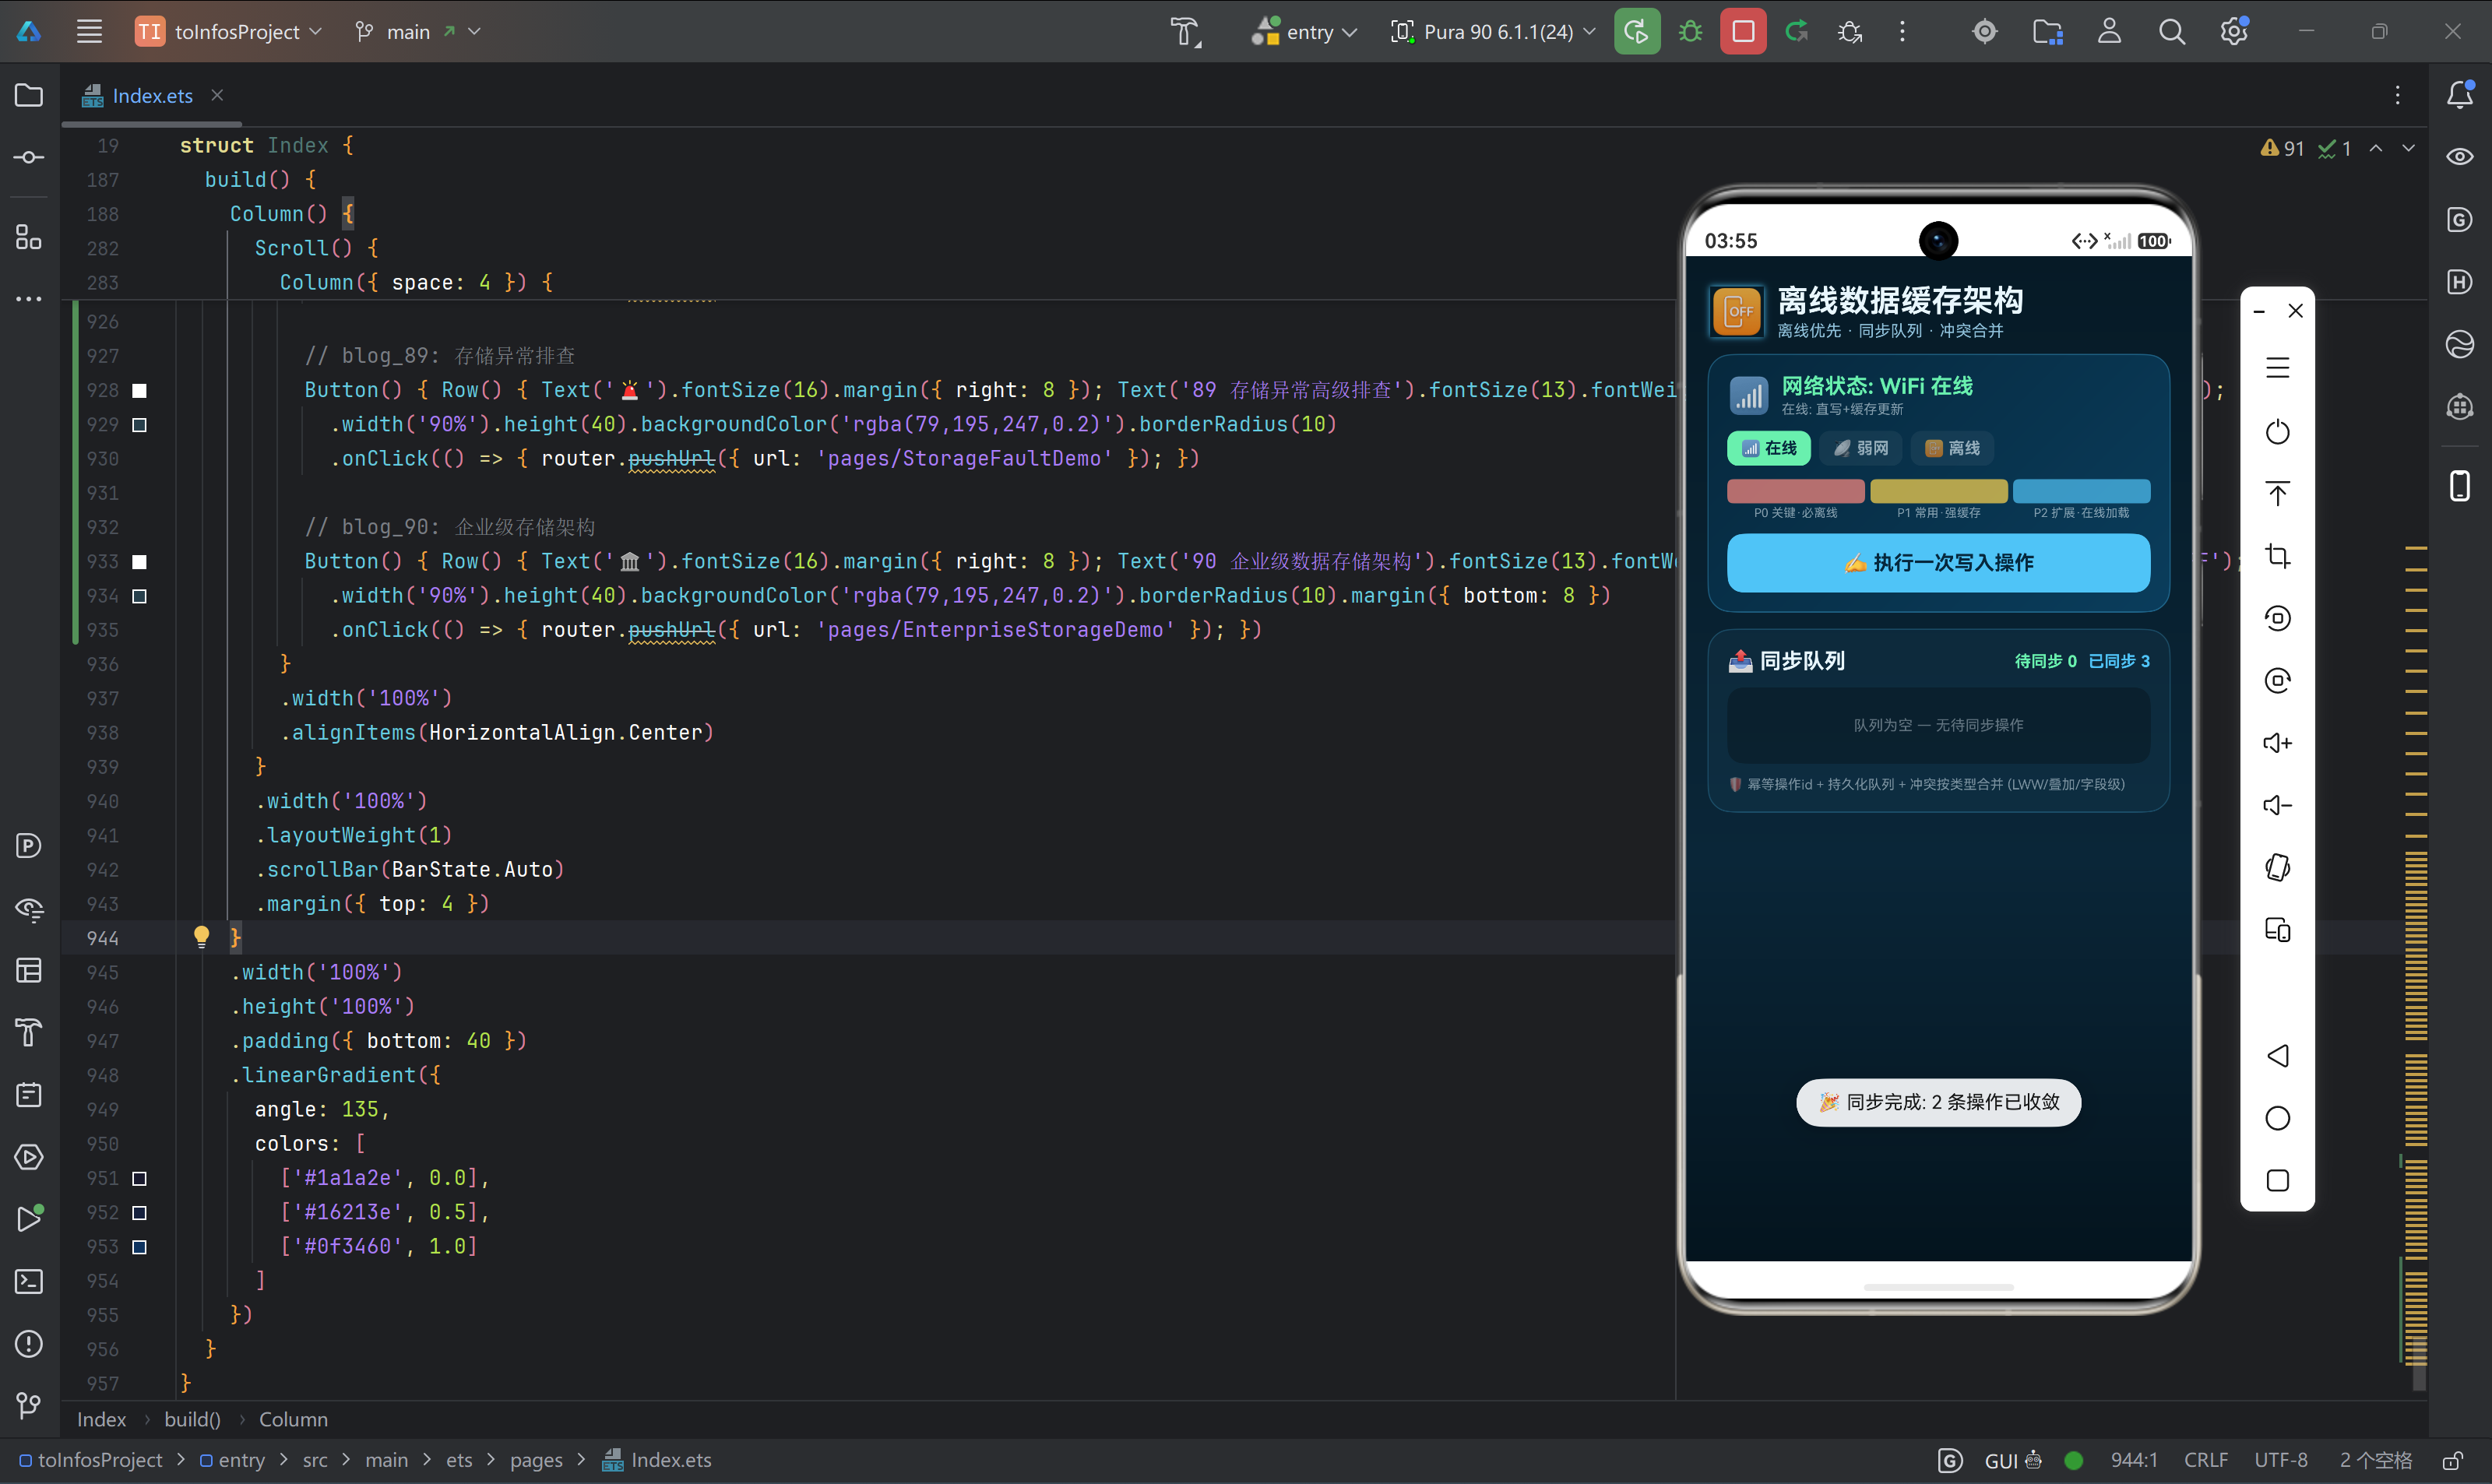This screenshot has width=2492, height=1484.
Task: Decrease emulator volume
Action: click(x=2277, y=805)
